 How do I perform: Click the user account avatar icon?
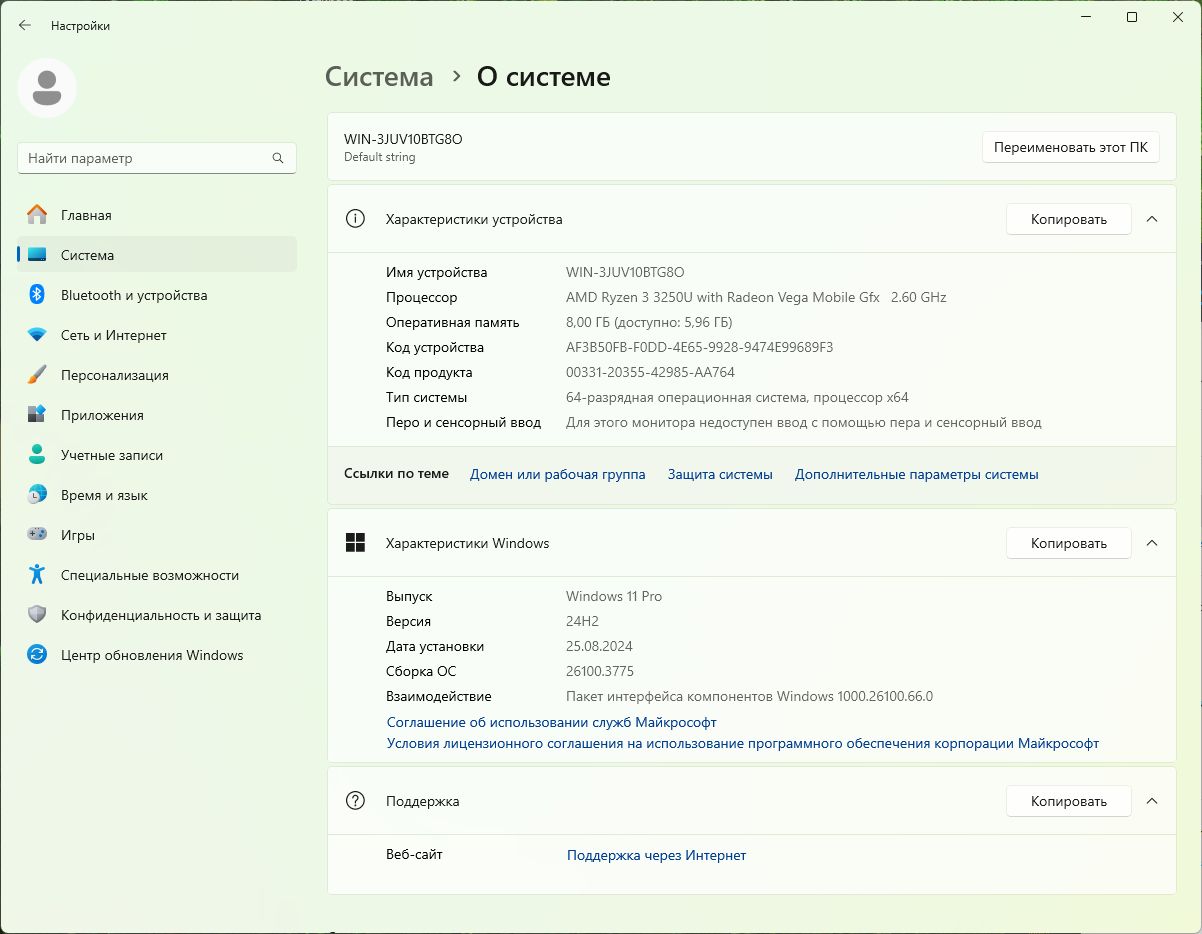pyautogui.click(x=47, y=88)
